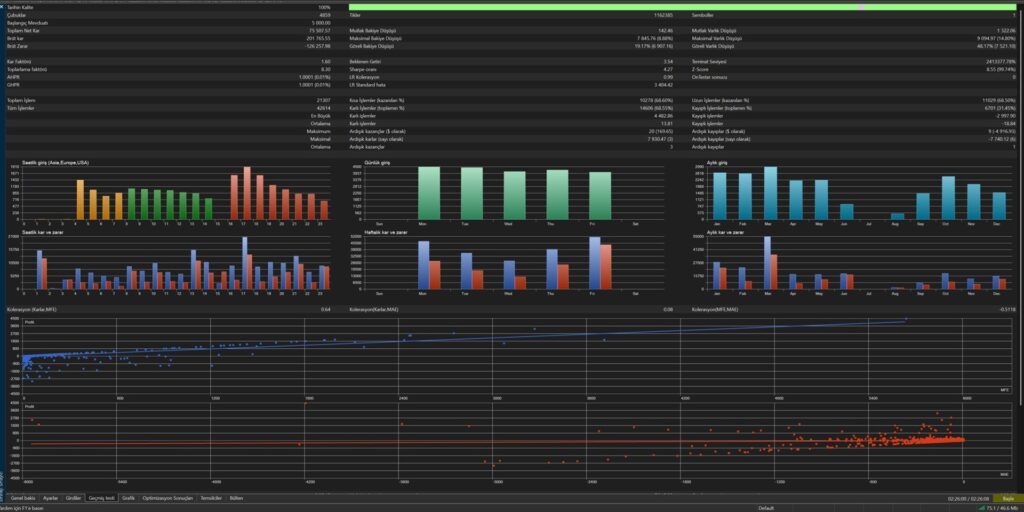Click the Brüt kar label
Viewport: 1024px width, 512px height.
click(x=16, y=38)
